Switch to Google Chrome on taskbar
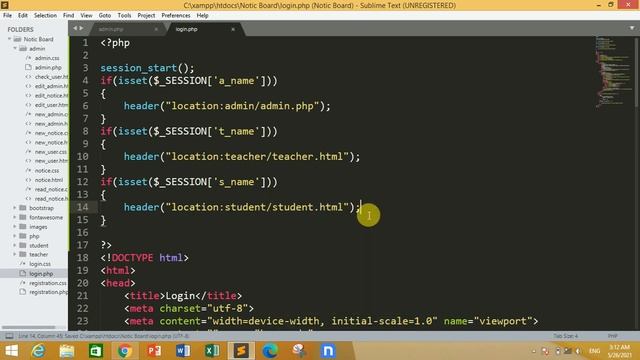Image resolution: width=640 pixels, height=360 pixels. pos(125,351)
